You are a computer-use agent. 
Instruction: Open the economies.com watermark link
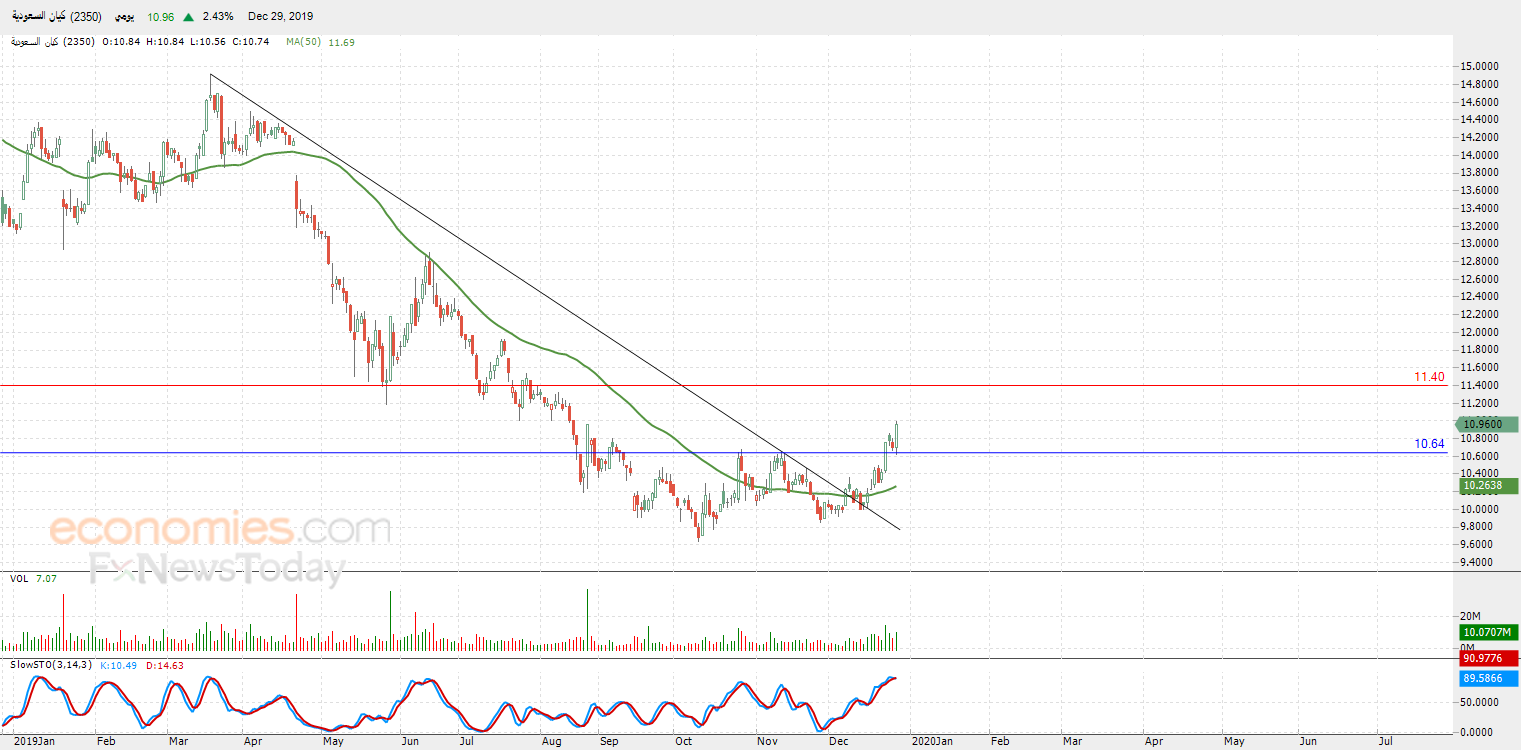(220, 528)
